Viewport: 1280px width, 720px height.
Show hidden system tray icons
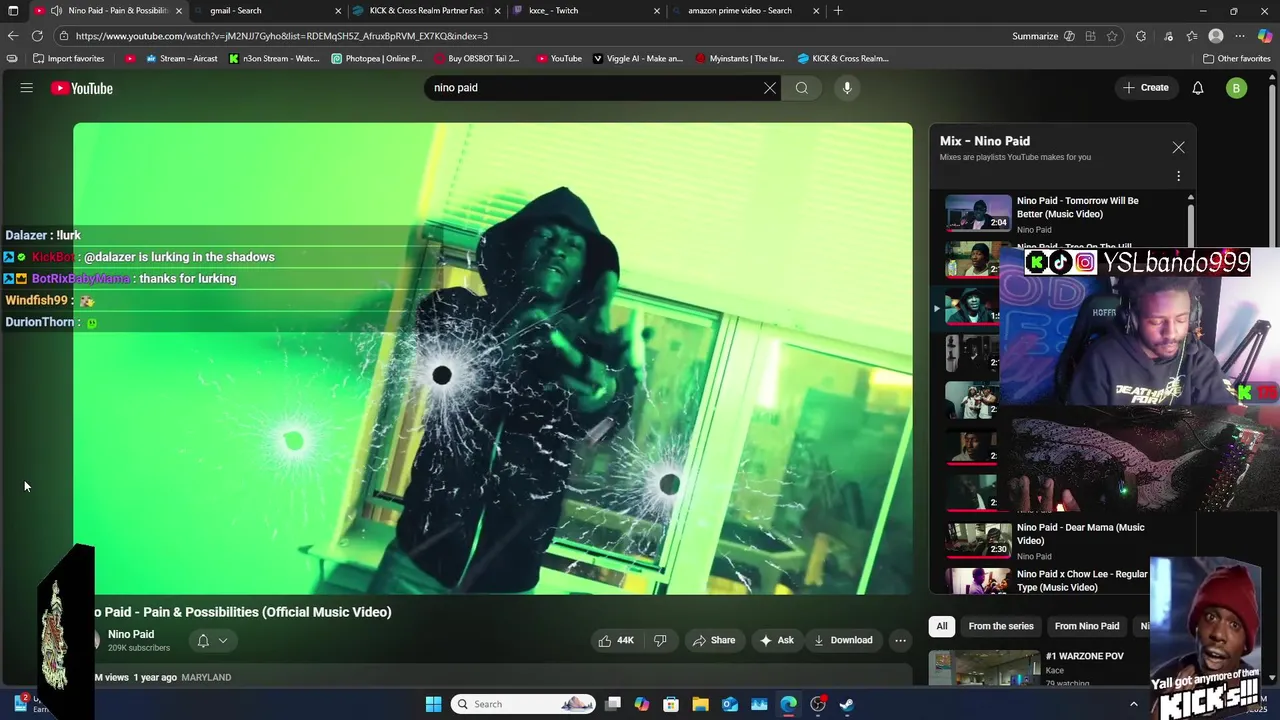click(1133, 704)
